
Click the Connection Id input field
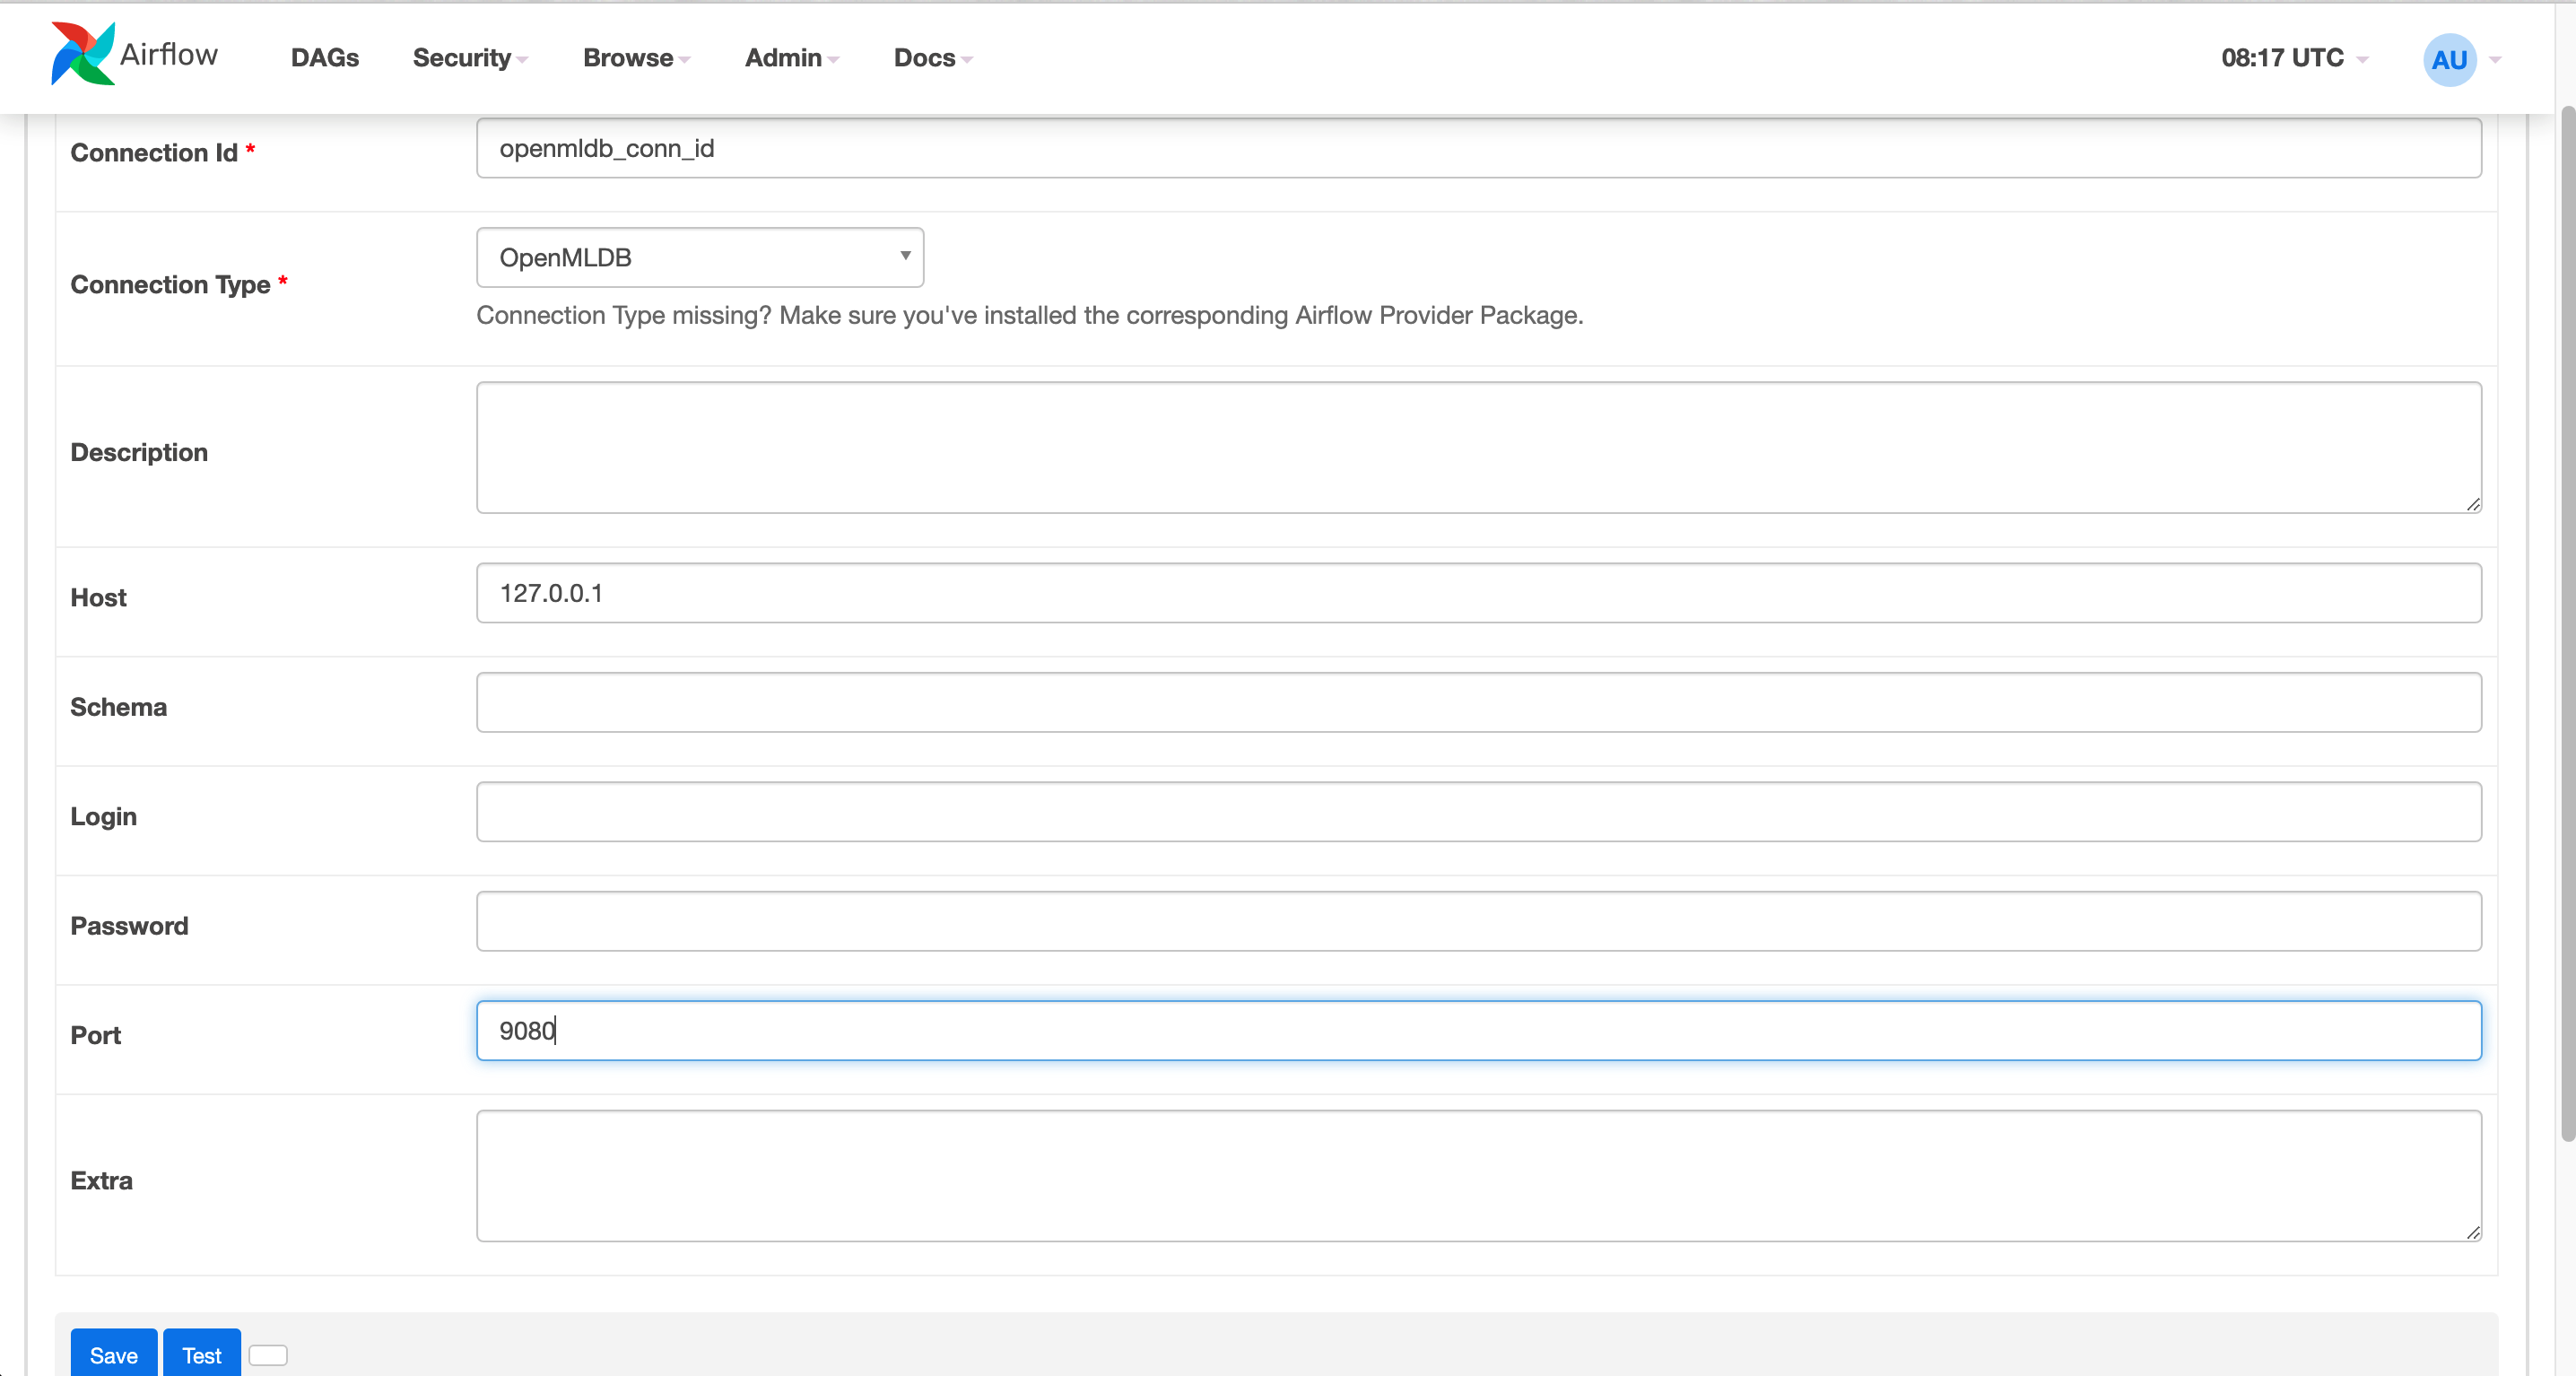[x=1479, y=148]
